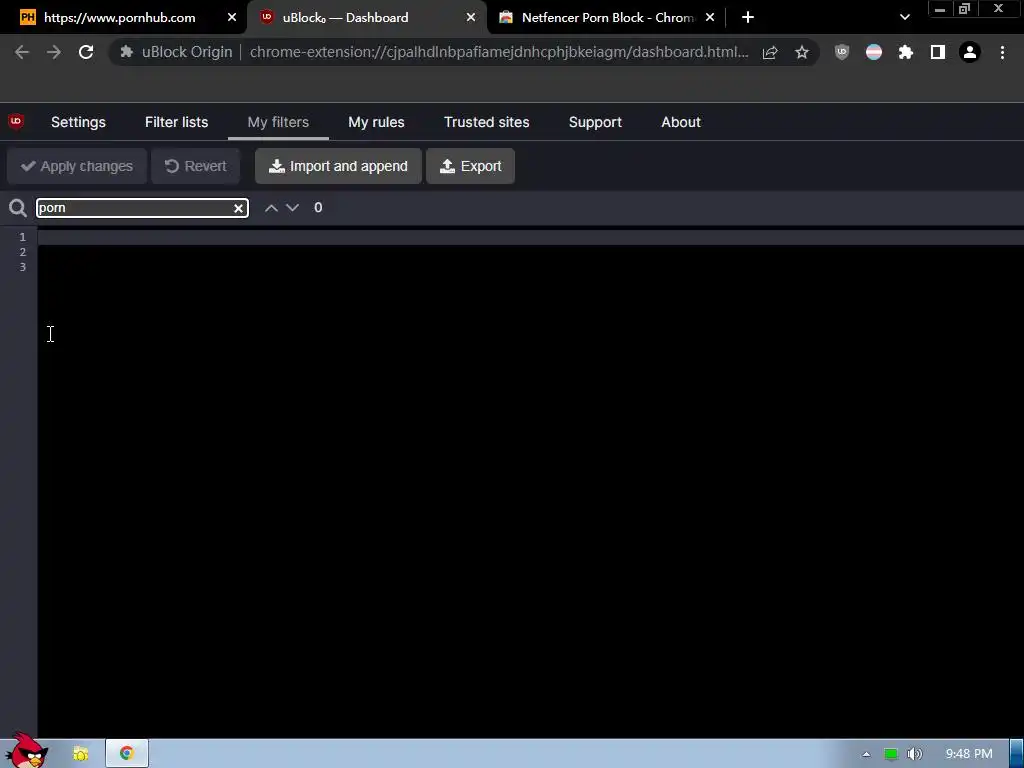Close the pornhub.com browser tab
The width and height of the screenshot is (1024, 768).
(232, 18)
